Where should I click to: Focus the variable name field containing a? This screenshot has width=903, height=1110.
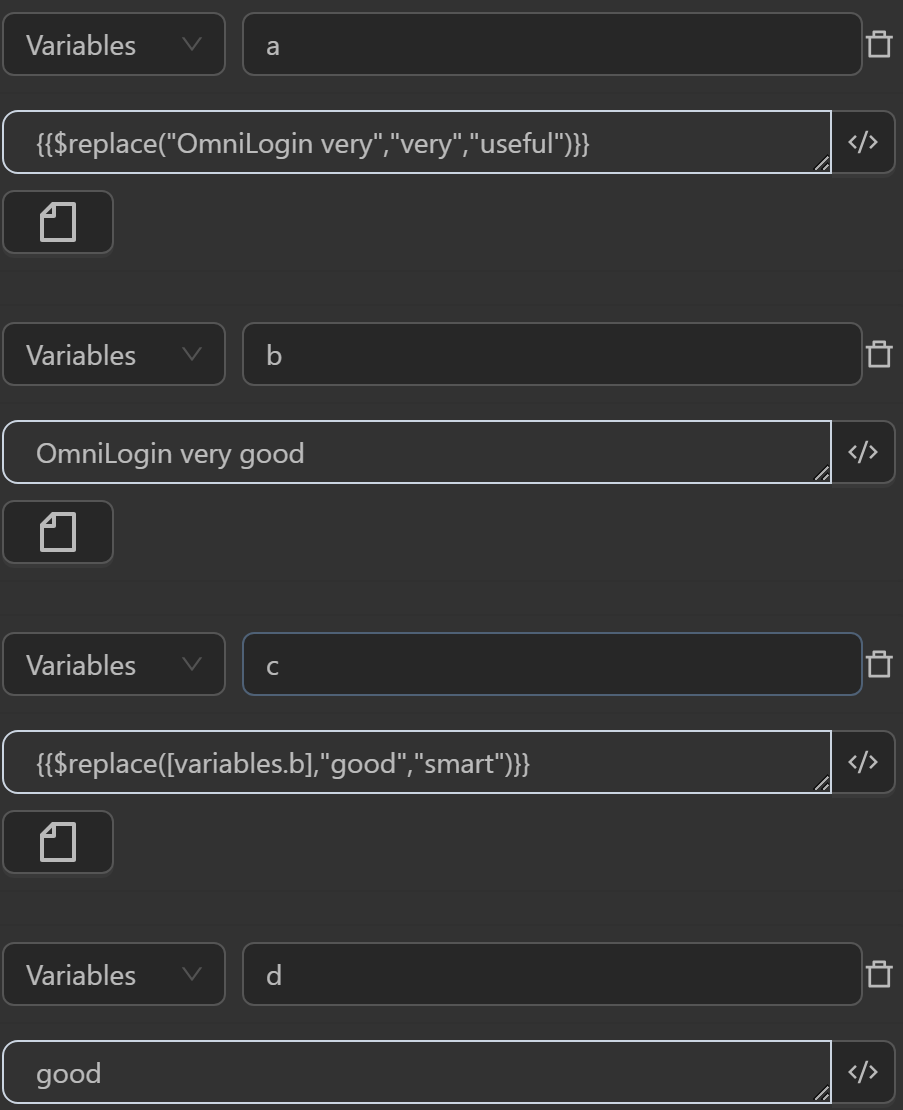coord(551,44)
